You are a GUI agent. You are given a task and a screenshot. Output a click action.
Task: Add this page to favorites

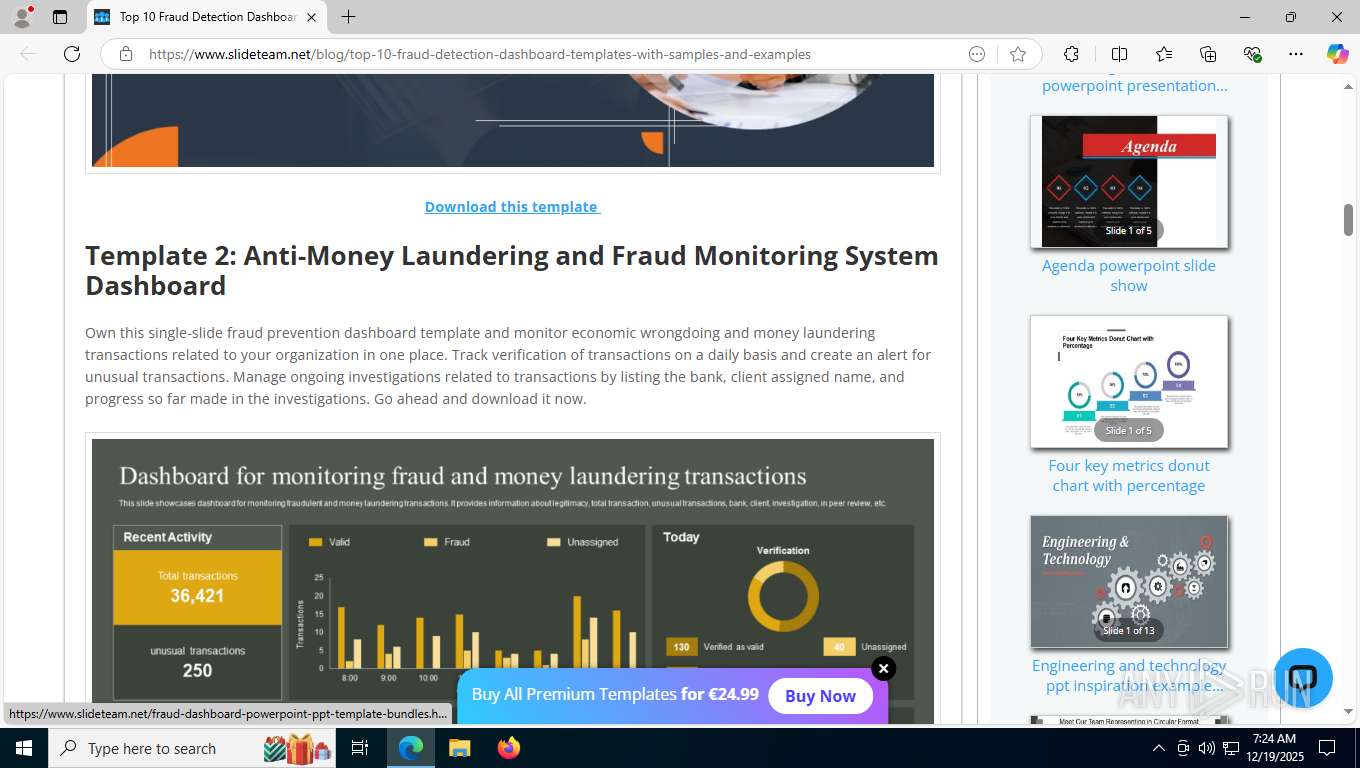click(x=1018, y=54)
